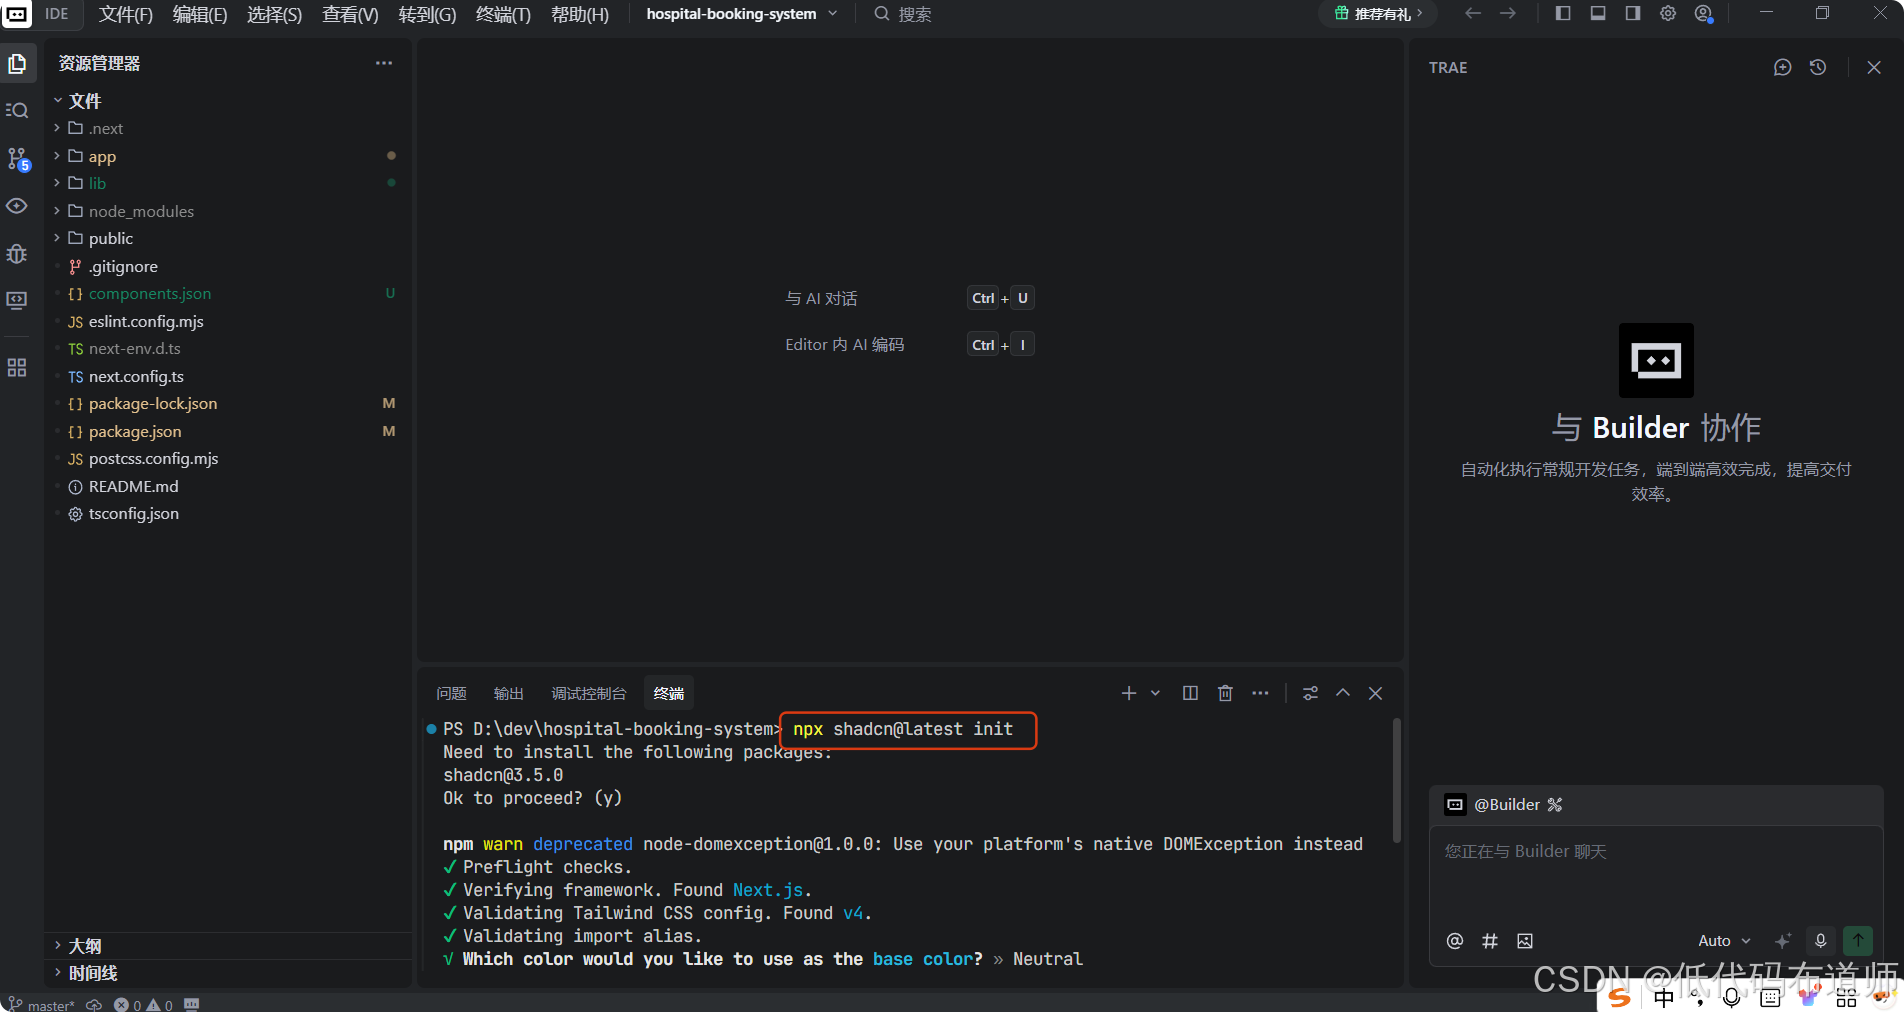Screen dimensions: 1904x1012
Task: Create new terminal with plus icon
Action: (1128, 693)
